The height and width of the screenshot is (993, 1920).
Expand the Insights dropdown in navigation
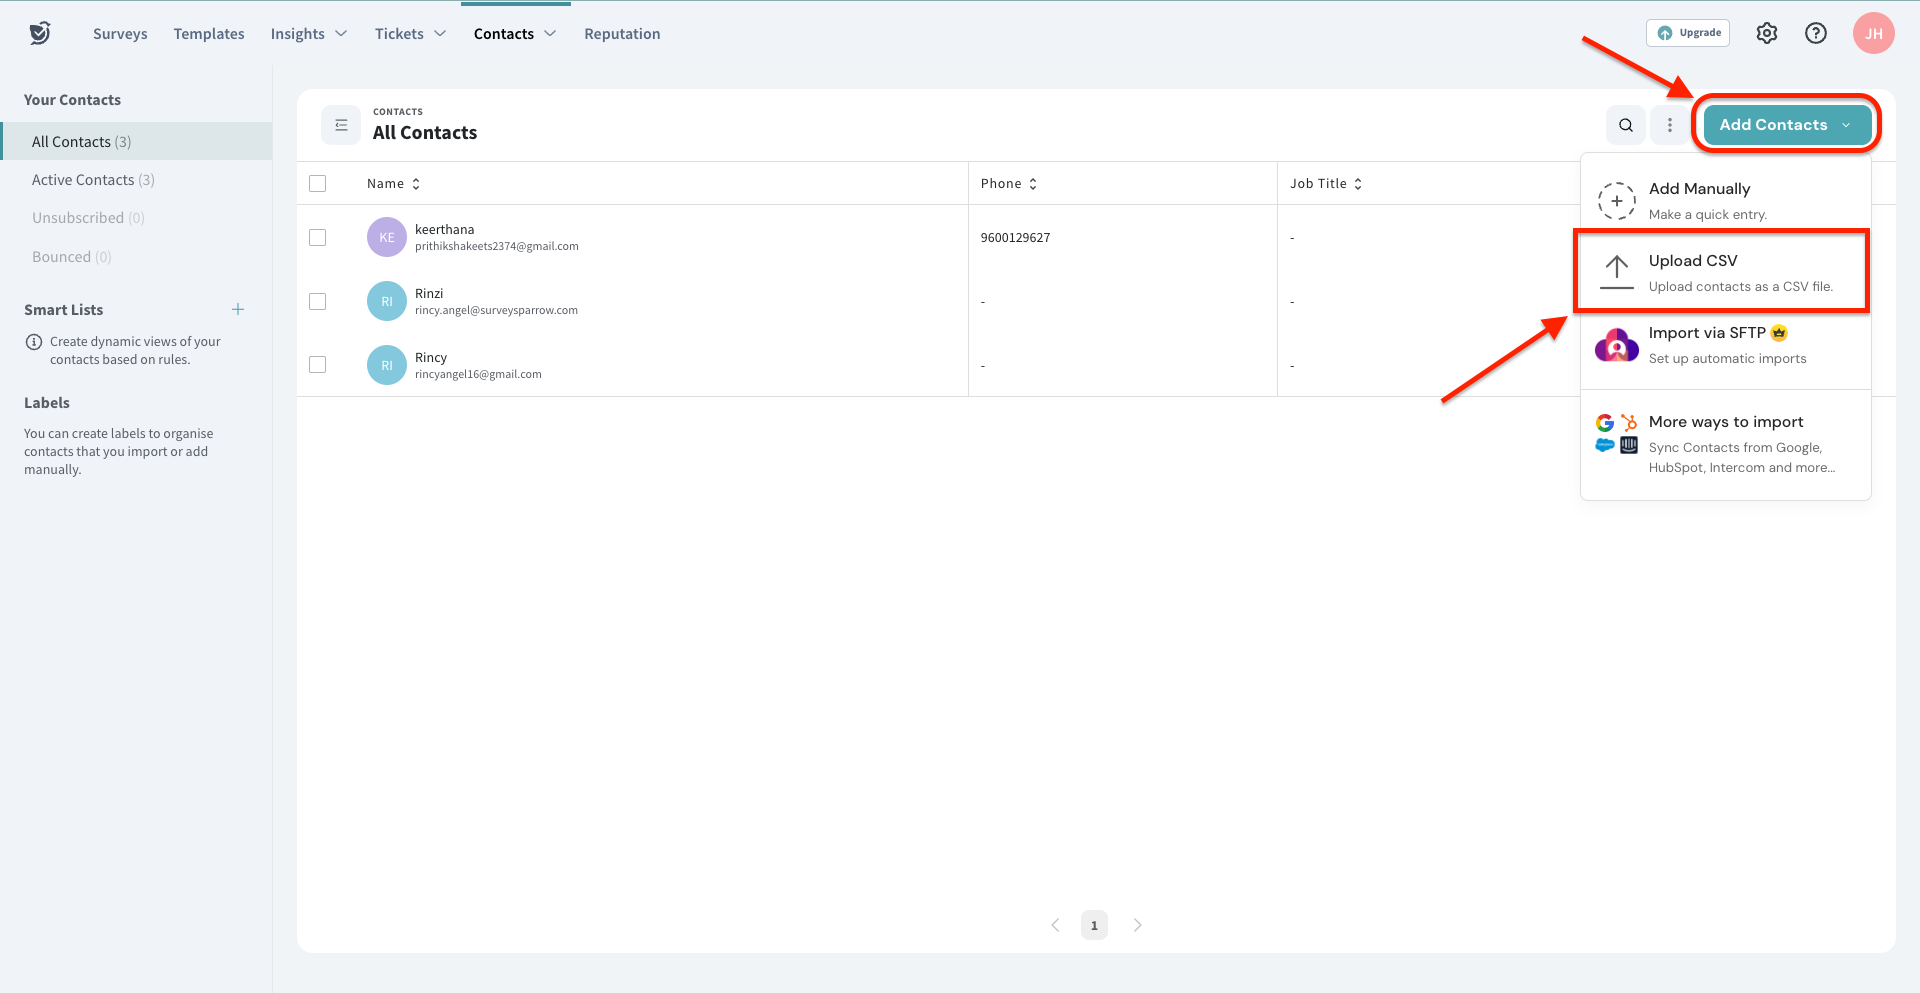coord(308,34)
